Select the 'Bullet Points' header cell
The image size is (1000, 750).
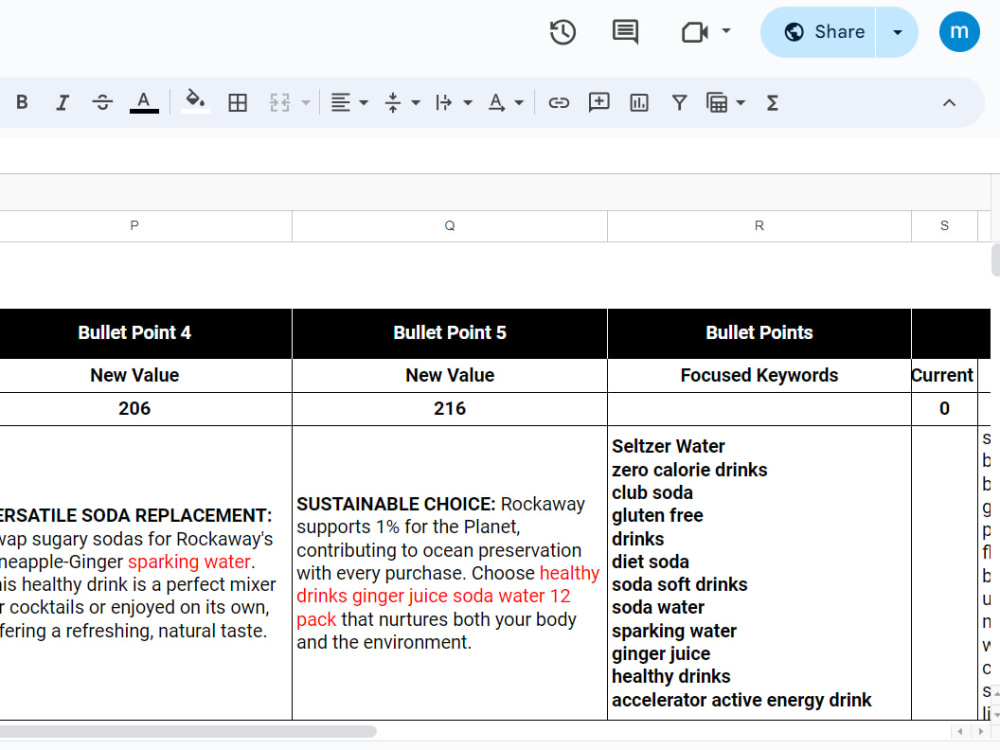[x=759, y=333]
